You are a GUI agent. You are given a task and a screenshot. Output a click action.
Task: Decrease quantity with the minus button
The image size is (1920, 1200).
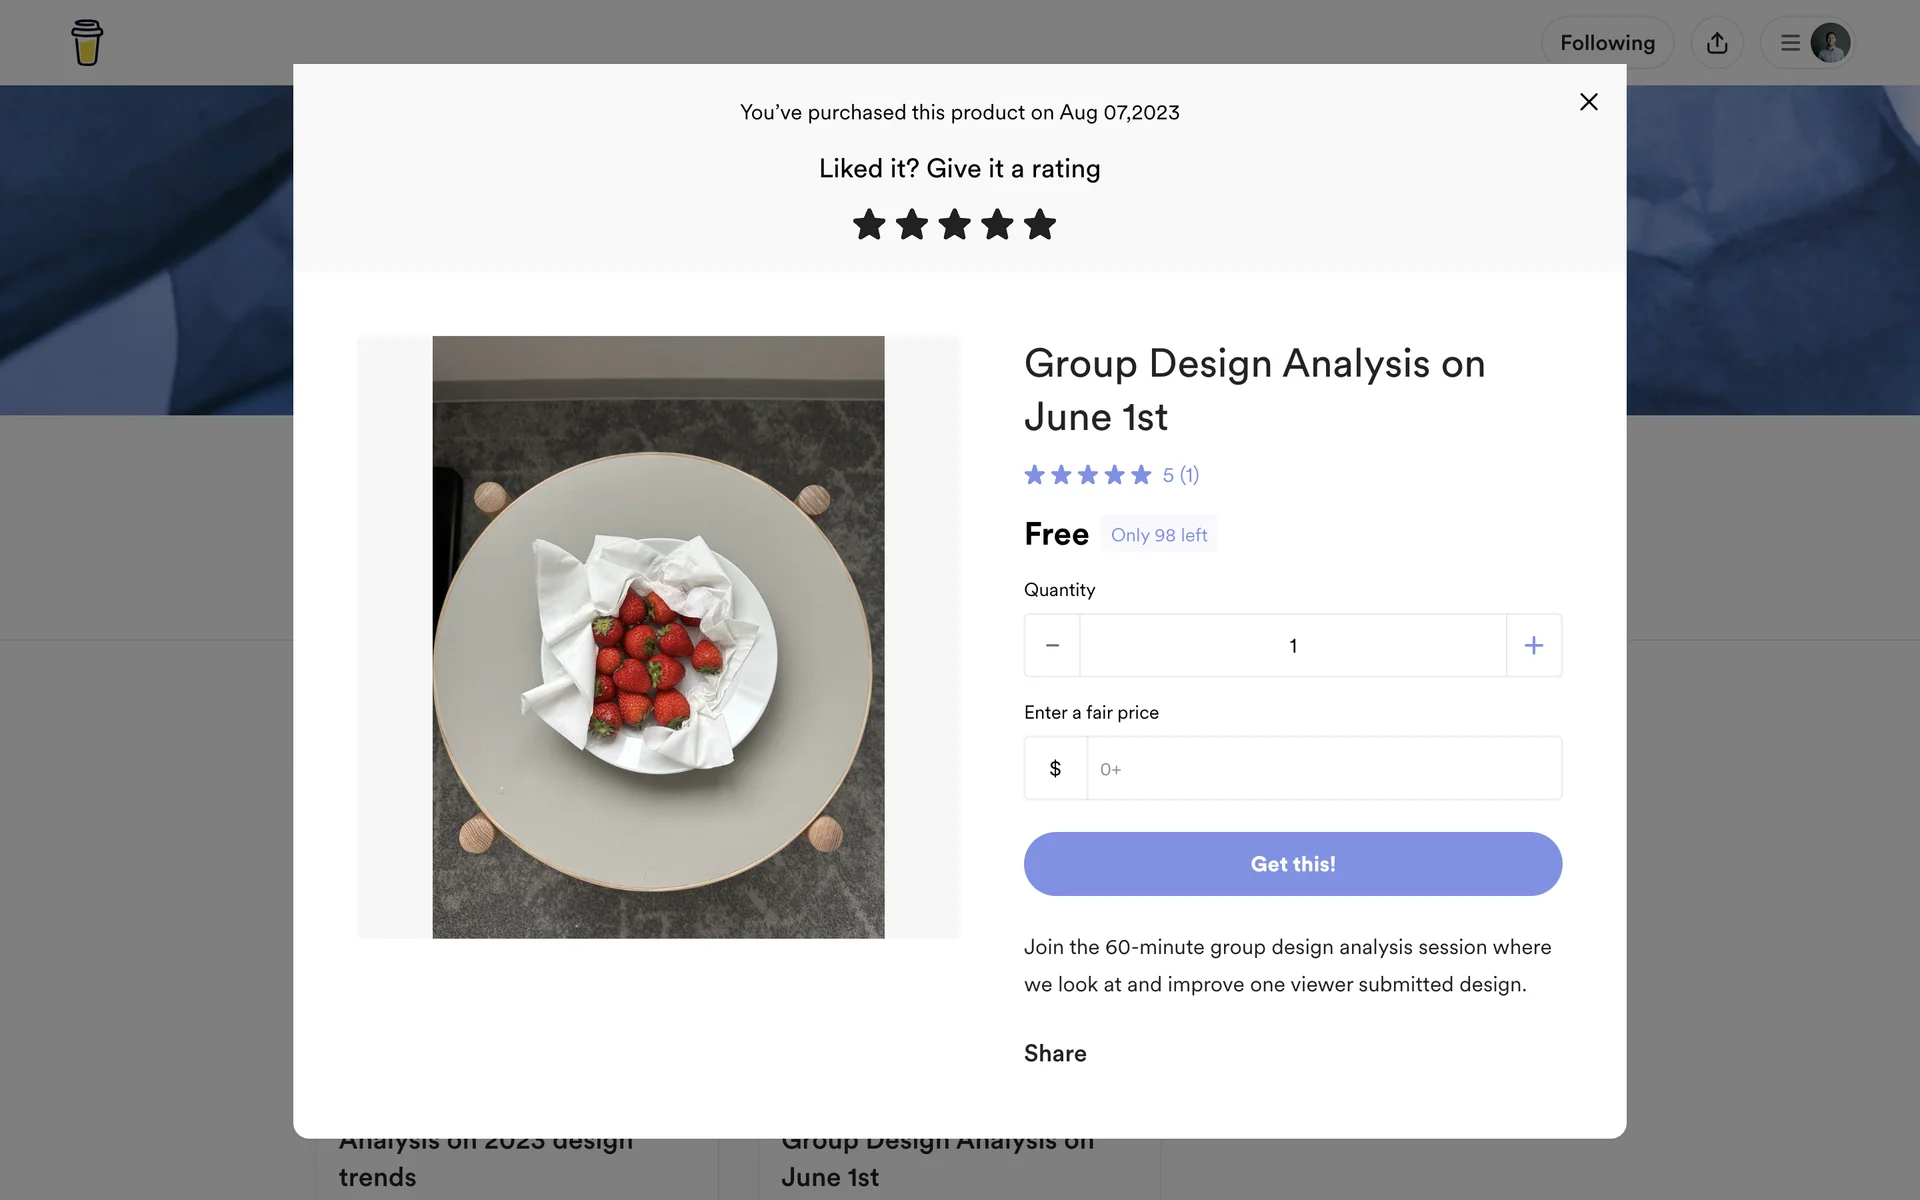click(x=1052, y=646)
